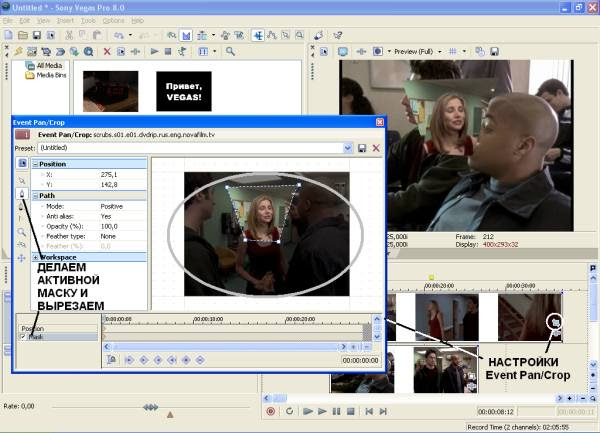Click the move-freely cross arrows icon
600x433 pixels.
point(21,259)
